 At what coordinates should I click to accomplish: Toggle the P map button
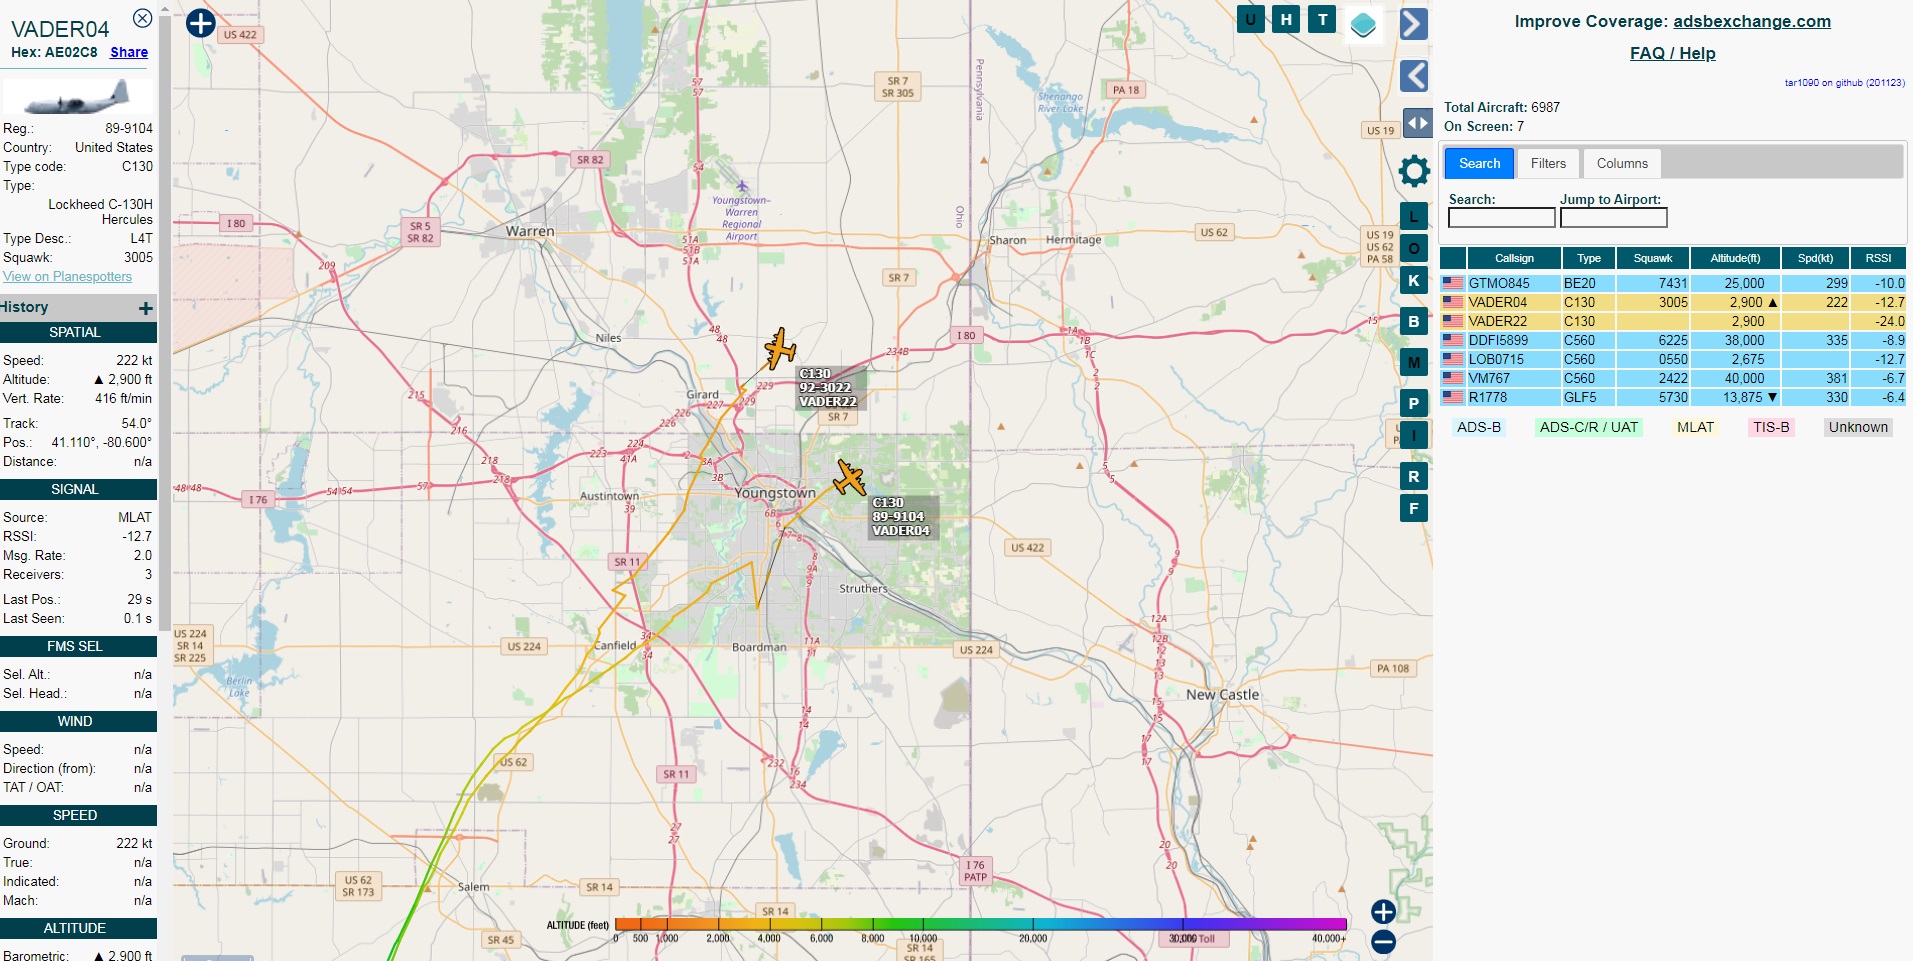pos(1413,404)
